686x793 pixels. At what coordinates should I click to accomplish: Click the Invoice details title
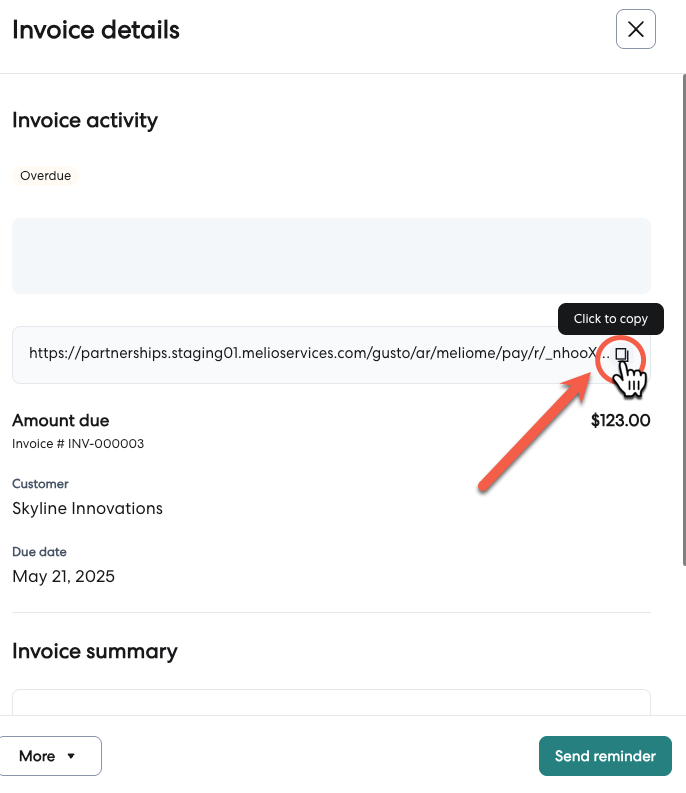[96, 30]
